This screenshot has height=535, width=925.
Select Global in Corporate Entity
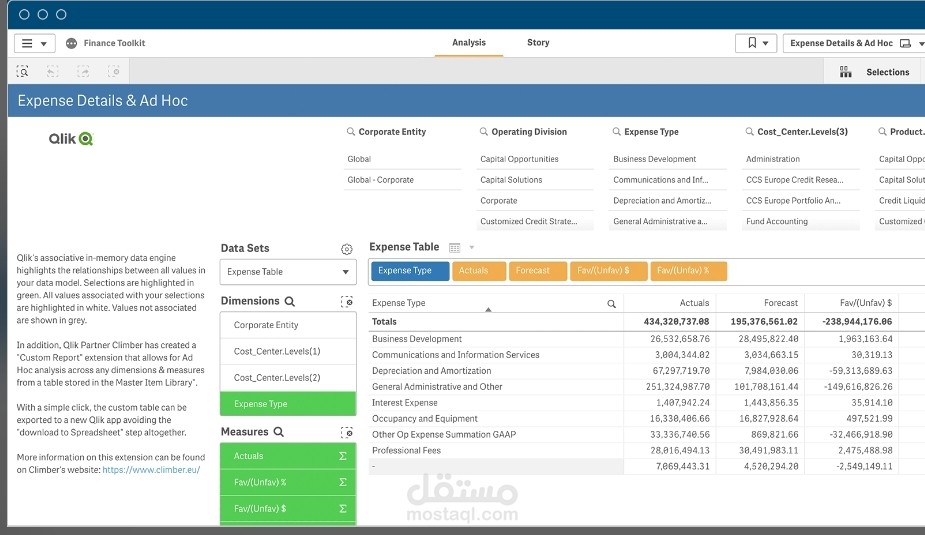(x=402, y=159)
